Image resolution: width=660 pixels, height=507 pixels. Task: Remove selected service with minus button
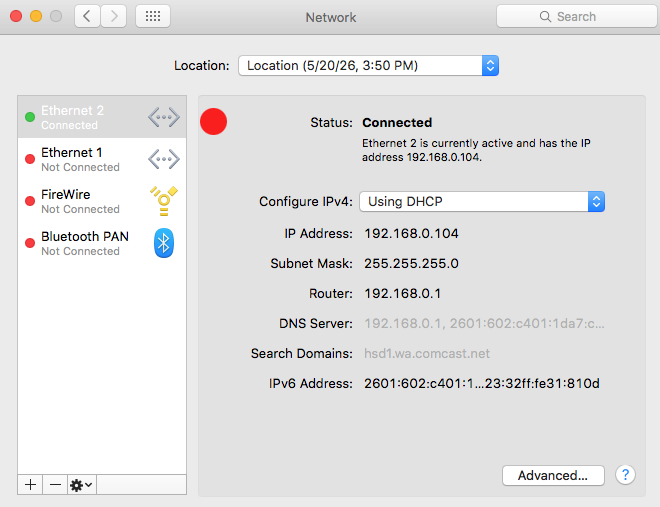55,485
